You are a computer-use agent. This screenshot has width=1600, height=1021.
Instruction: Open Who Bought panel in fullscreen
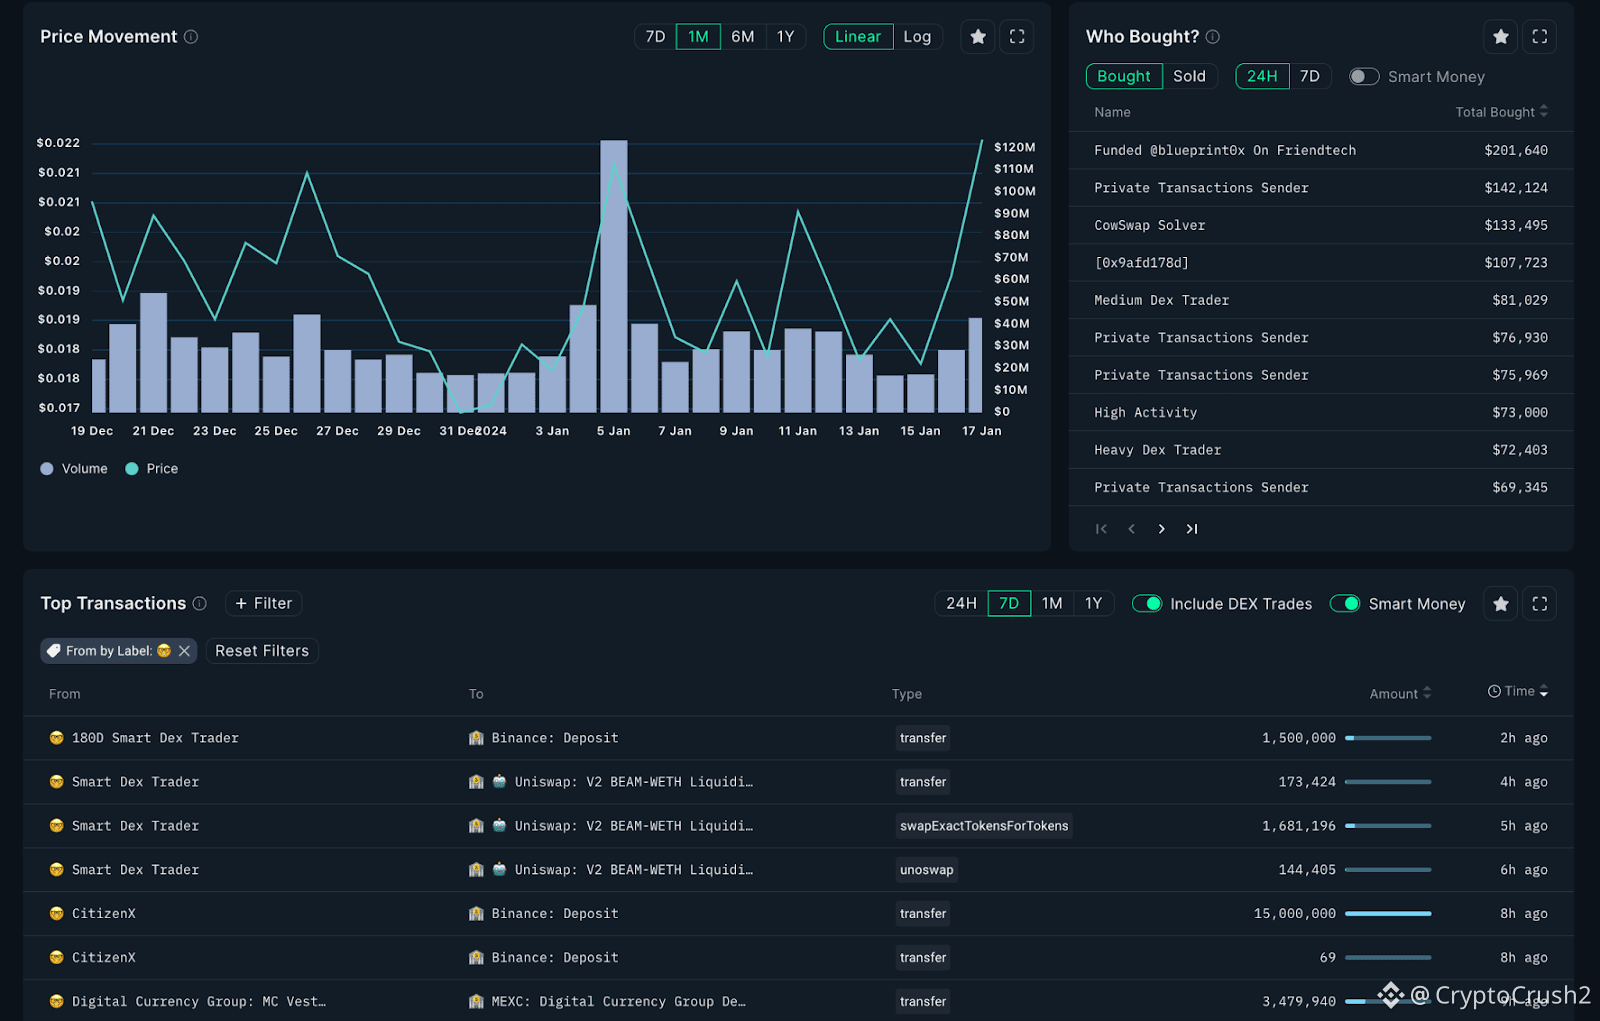point(1540,37)
